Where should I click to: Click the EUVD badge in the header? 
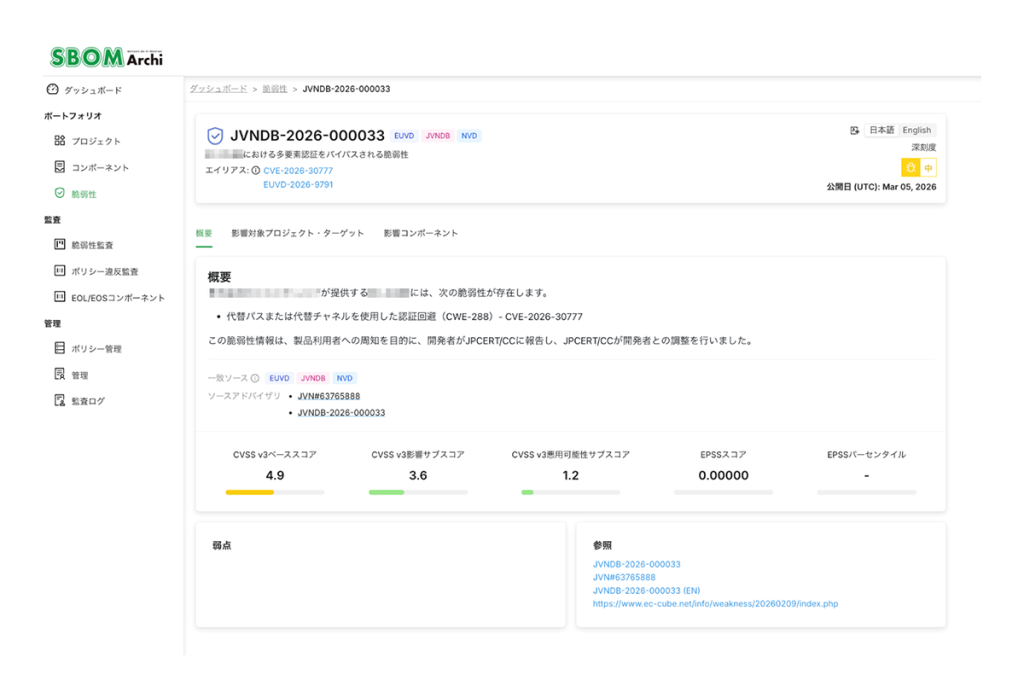[x=404, y=136]
